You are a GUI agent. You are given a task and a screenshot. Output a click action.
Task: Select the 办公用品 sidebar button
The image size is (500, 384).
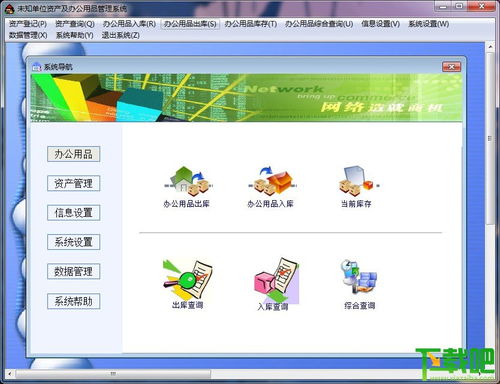point(73,154)
